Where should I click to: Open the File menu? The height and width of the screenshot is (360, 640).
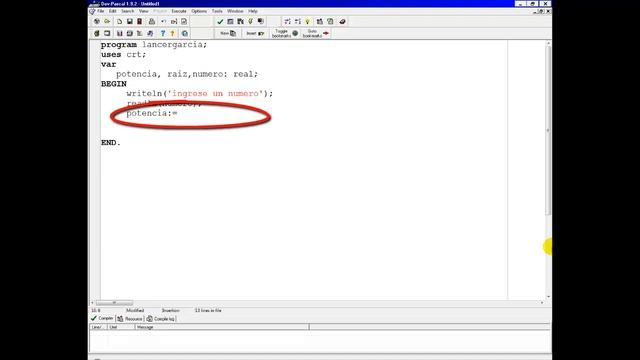(x=100, y=11)
